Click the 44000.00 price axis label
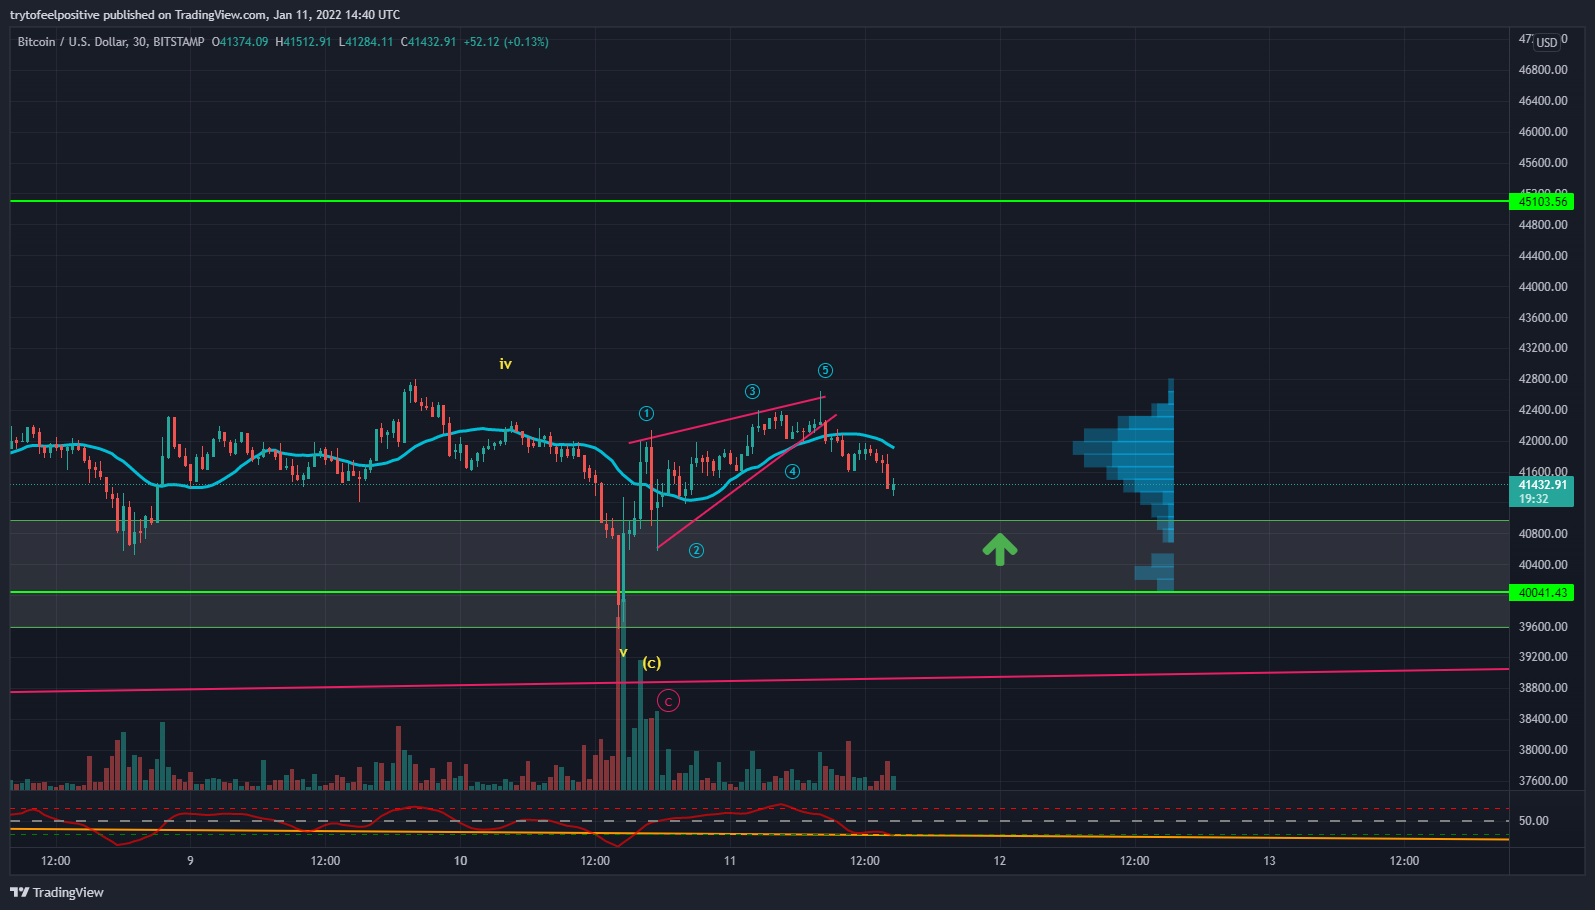The height and width of the screenshot is (910, 1595). pos(1543,287)
